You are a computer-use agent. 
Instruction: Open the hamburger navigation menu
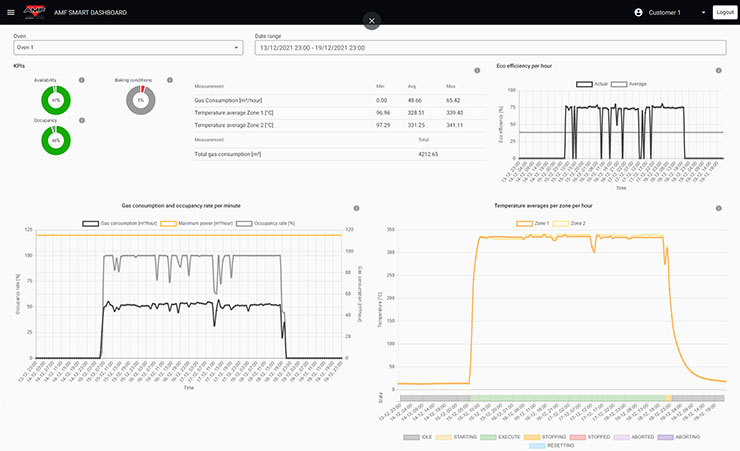point(11,12)
